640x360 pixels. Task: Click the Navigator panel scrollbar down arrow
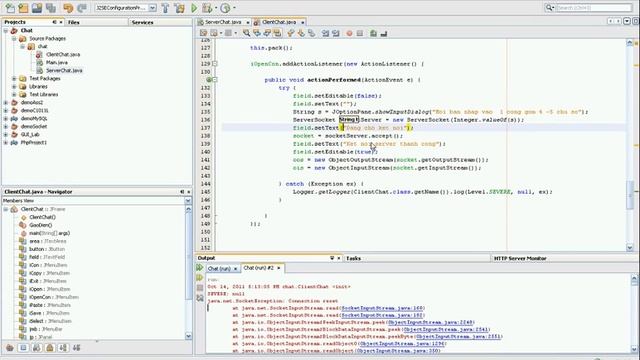(188, 336)
